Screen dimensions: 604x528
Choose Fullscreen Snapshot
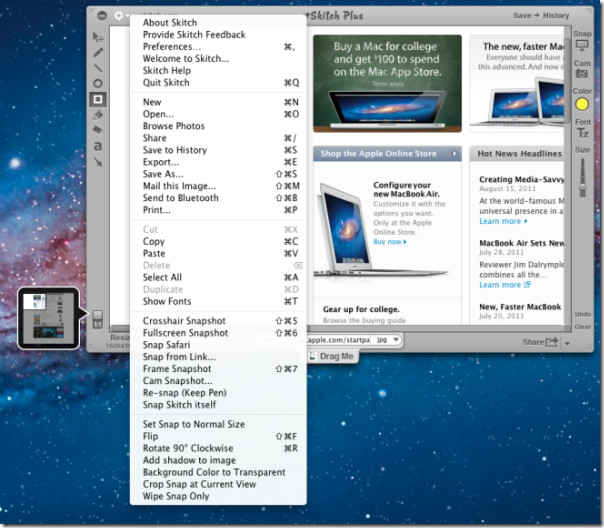(x=218, y=333)
